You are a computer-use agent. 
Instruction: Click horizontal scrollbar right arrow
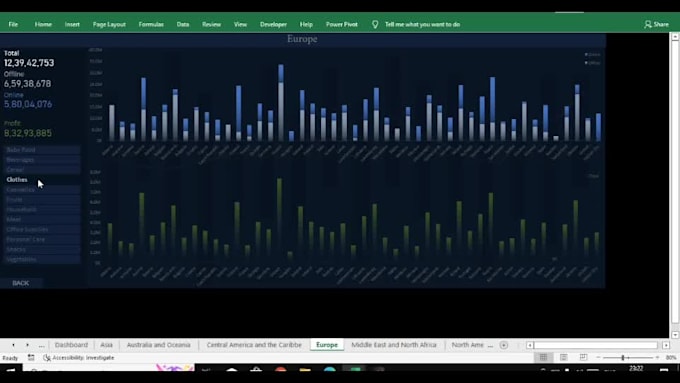666,345
